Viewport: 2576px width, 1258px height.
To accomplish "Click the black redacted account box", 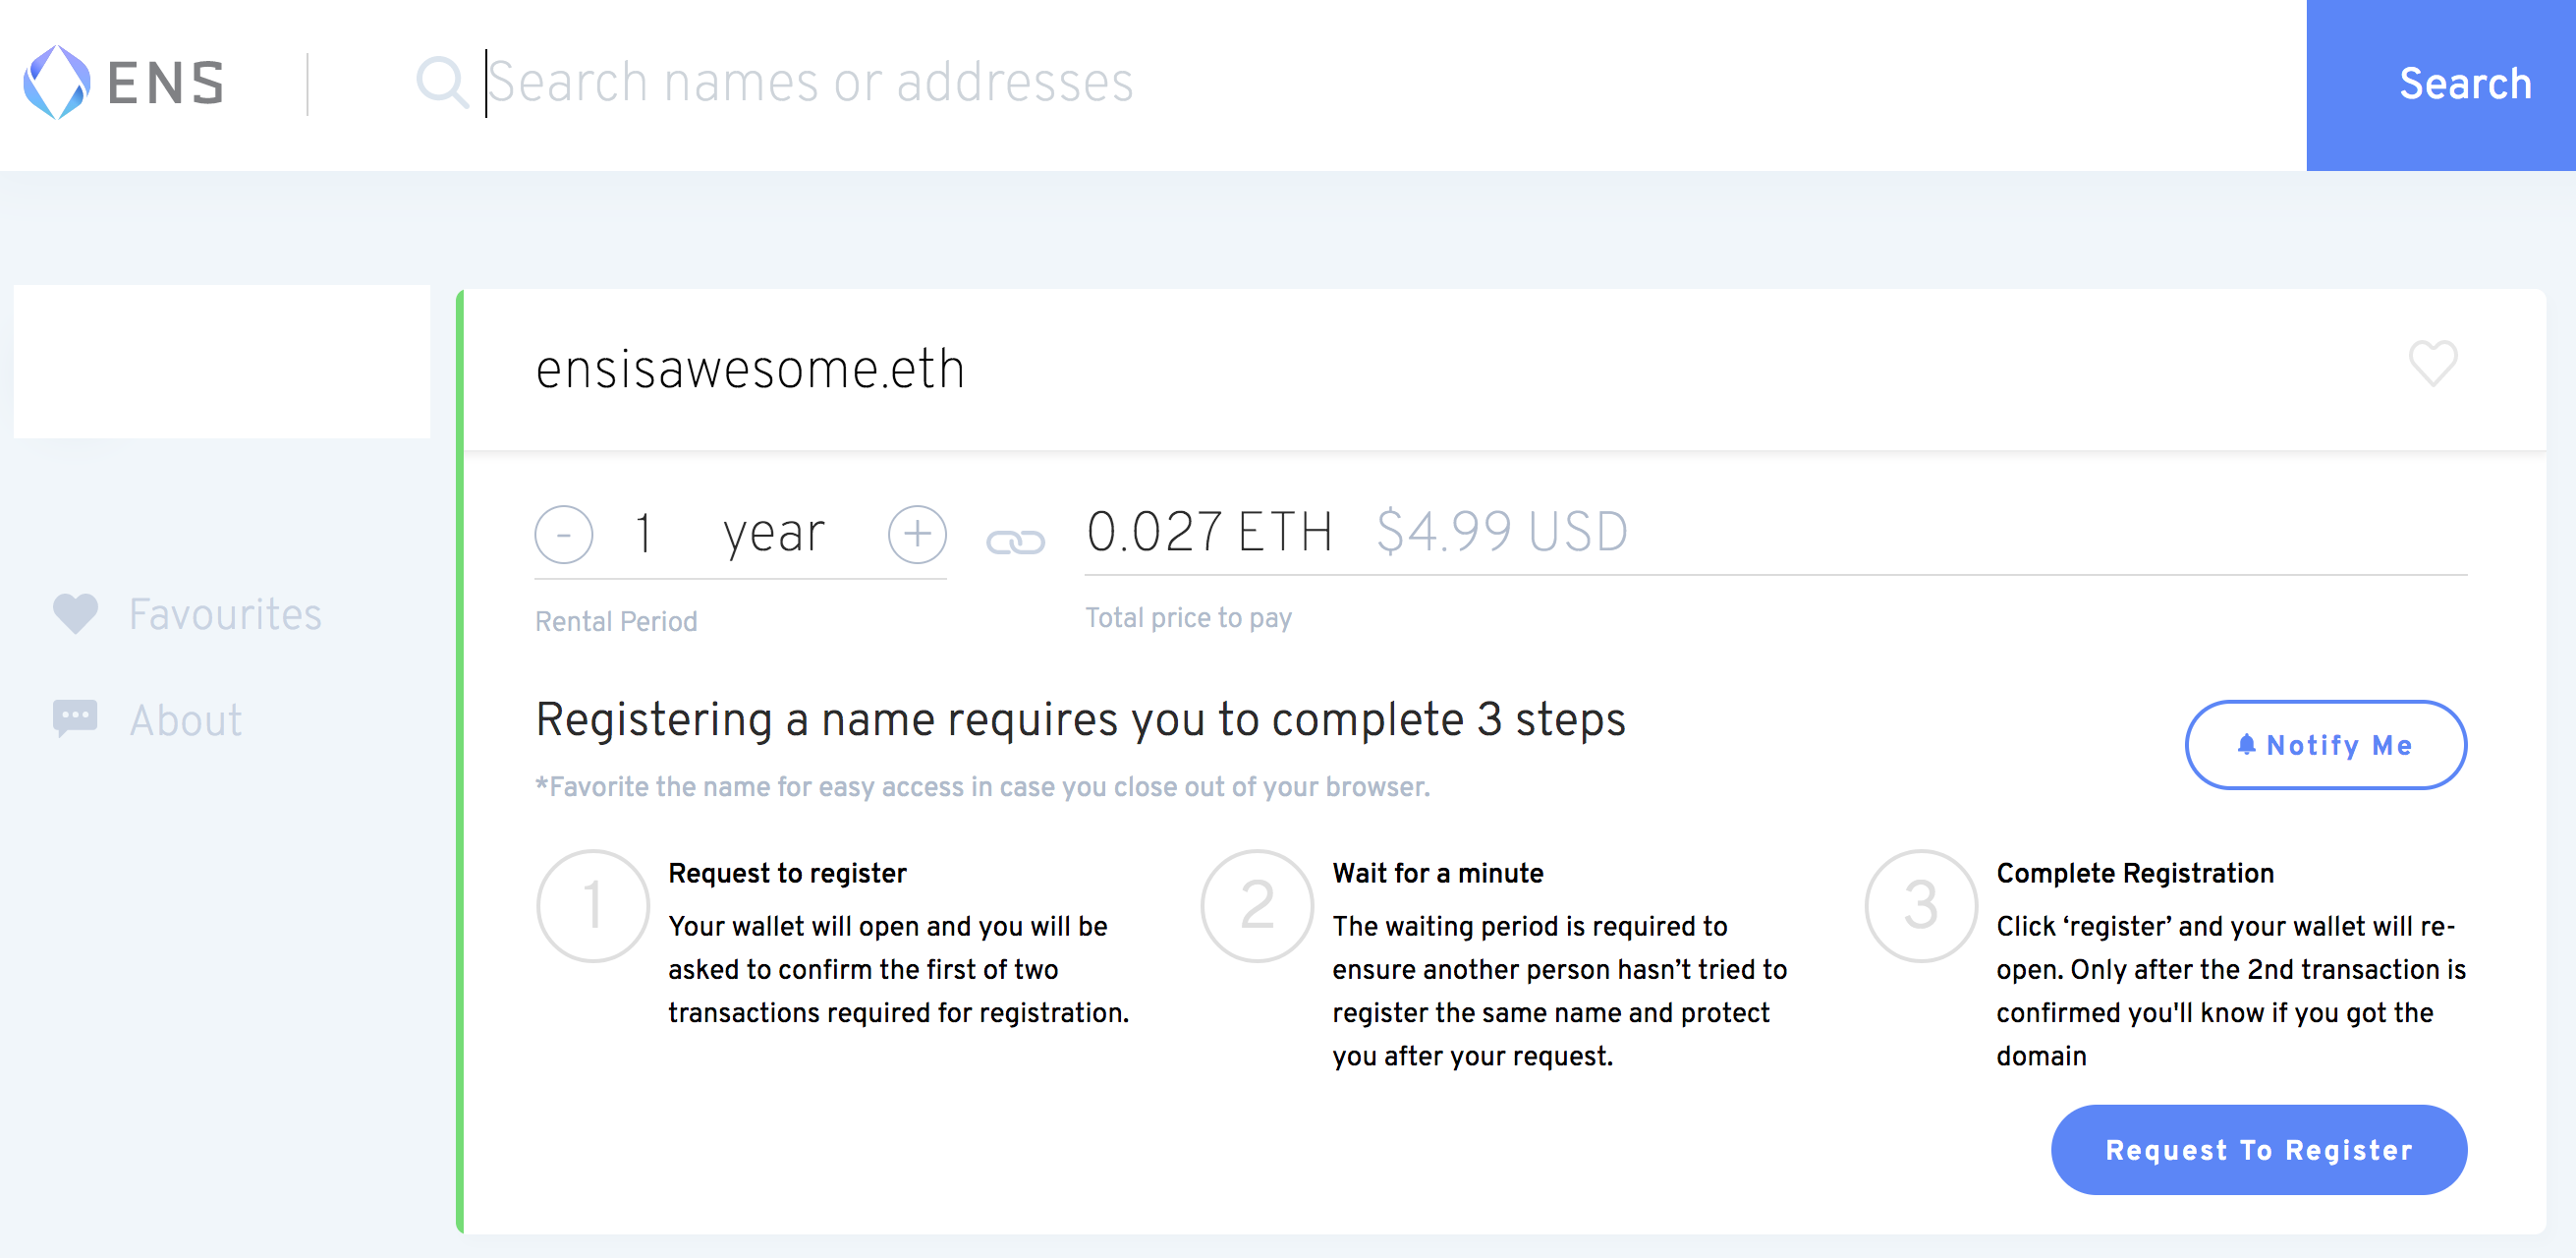I will click(222, 361).
